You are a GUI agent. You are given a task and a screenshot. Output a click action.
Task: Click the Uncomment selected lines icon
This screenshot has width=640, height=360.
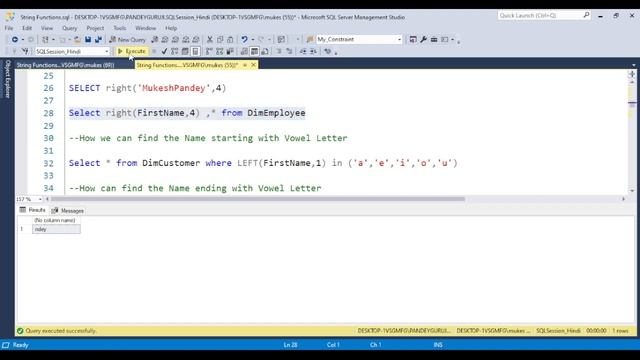(289, 51)
